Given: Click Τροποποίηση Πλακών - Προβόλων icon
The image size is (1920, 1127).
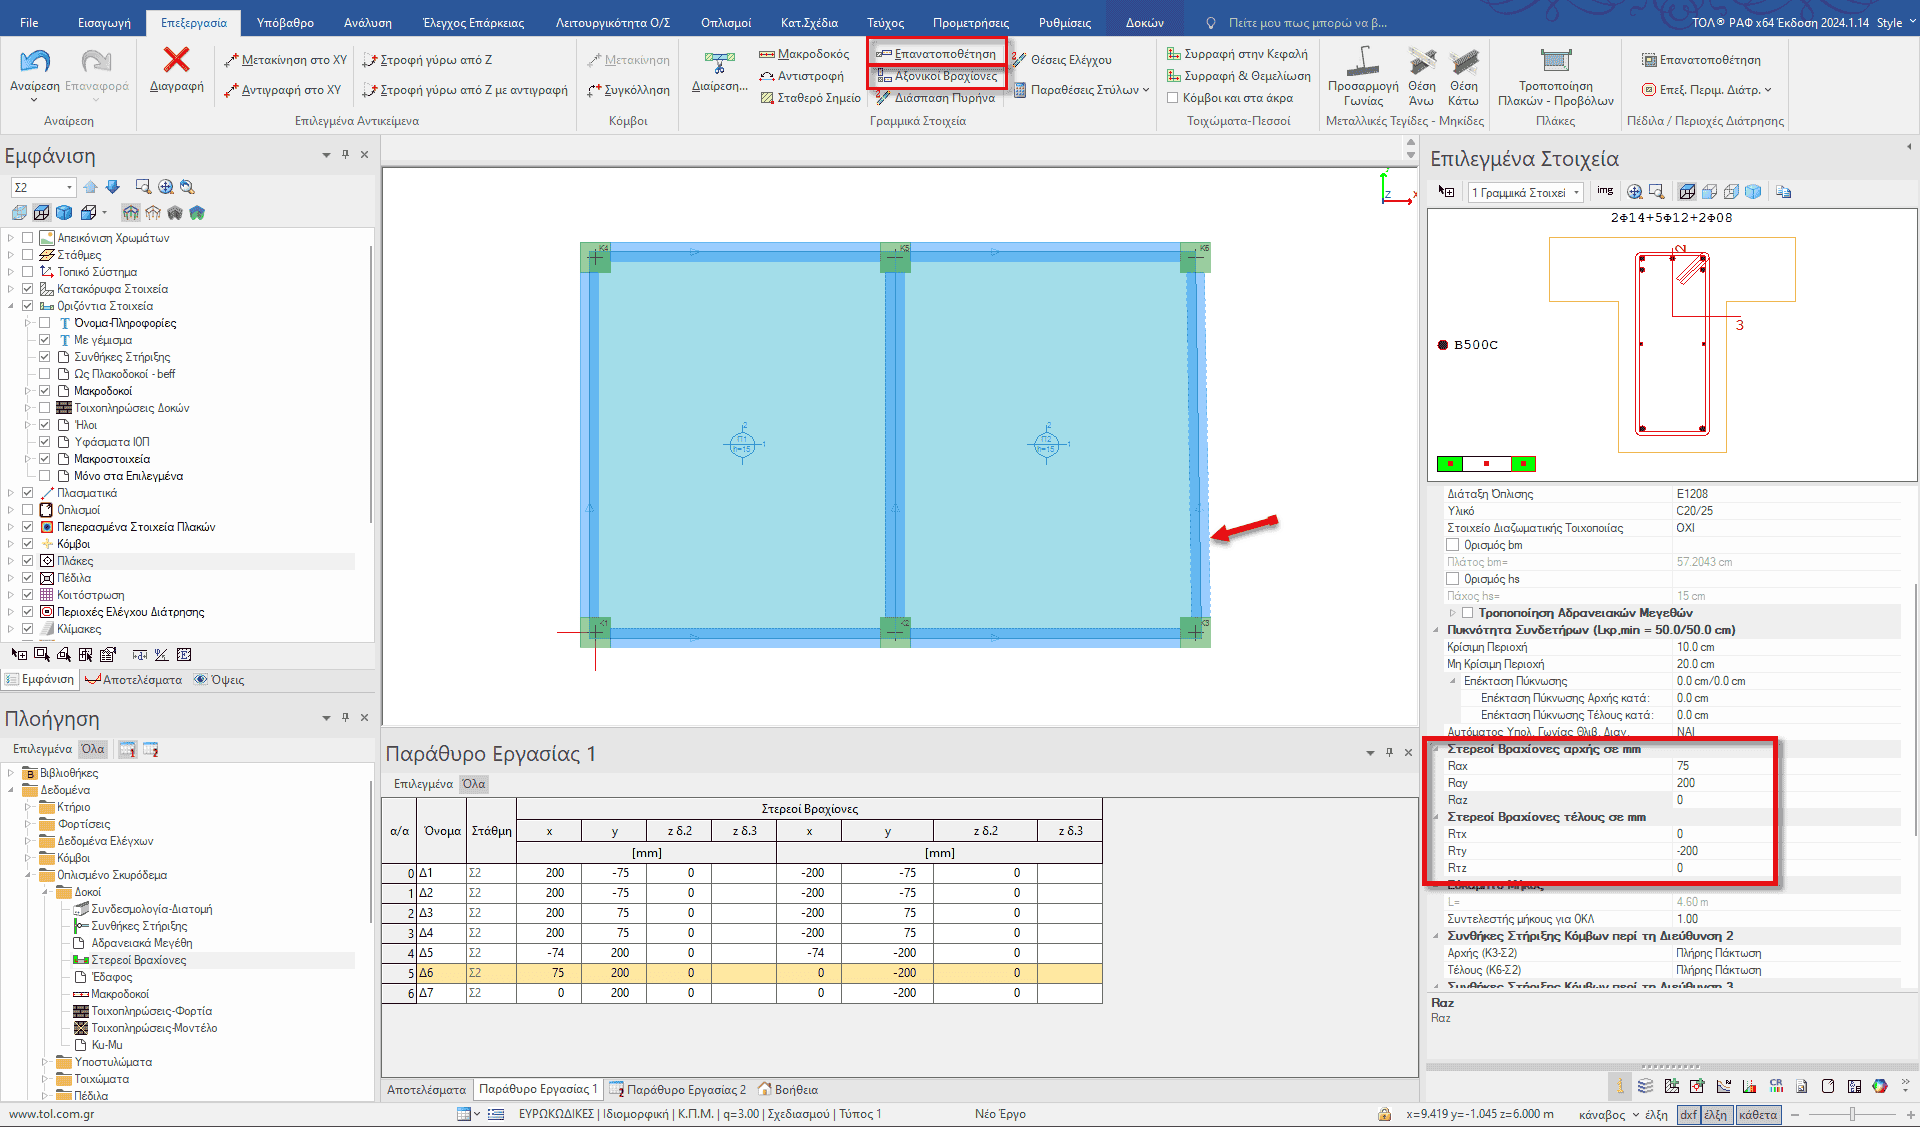Looking at the screenshot, I should click(1555, 62).
